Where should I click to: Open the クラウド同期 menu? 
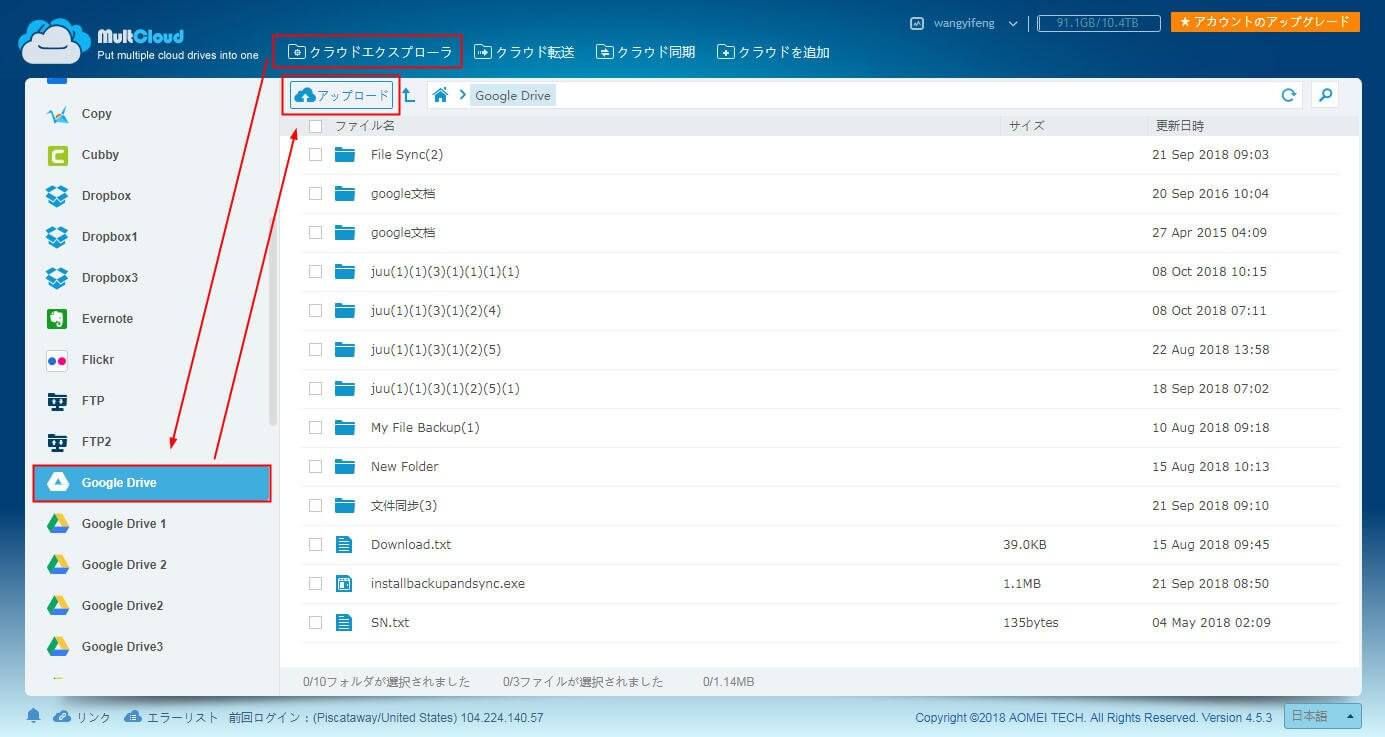[645, 52]
